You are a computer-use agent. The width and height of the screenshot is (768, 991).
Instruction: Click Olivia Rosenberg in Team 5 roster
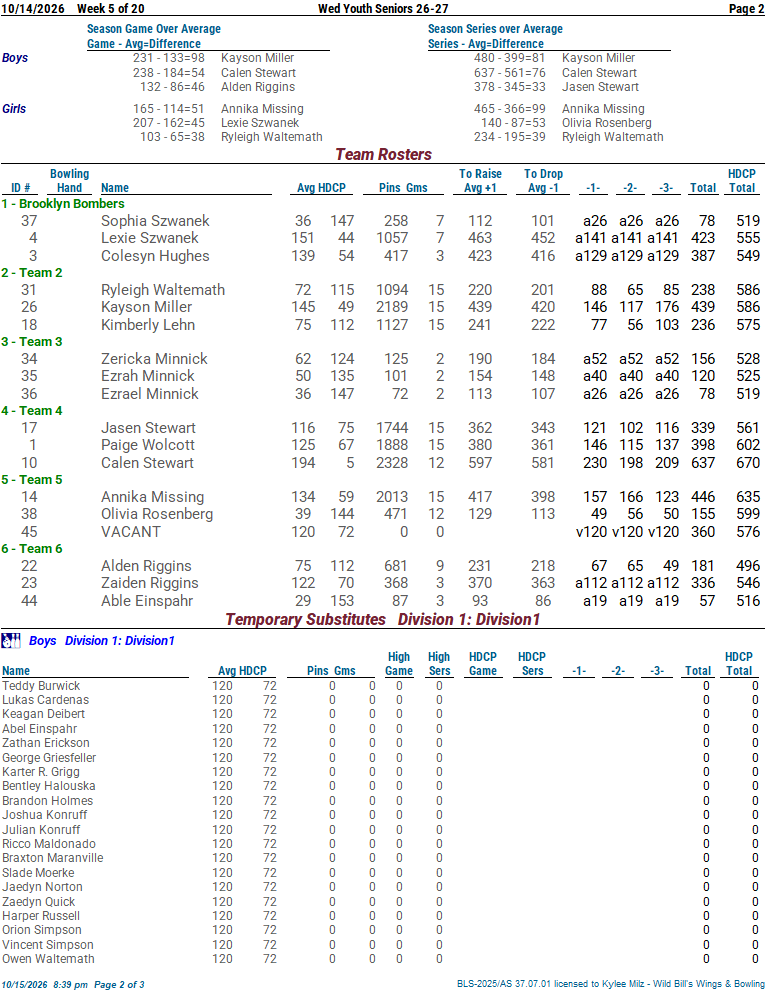[x=157, y=514]
